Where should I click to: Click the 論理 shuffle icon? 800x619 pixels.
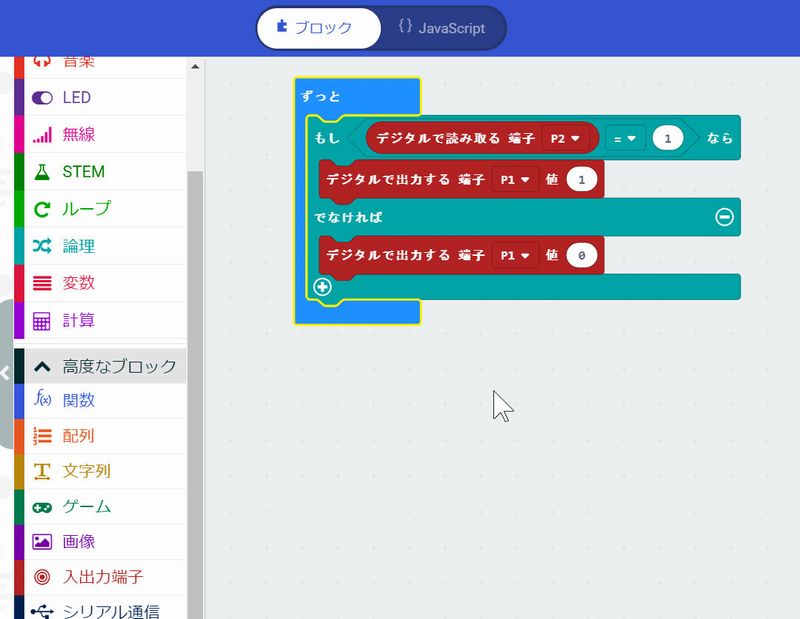pos(42,246)
